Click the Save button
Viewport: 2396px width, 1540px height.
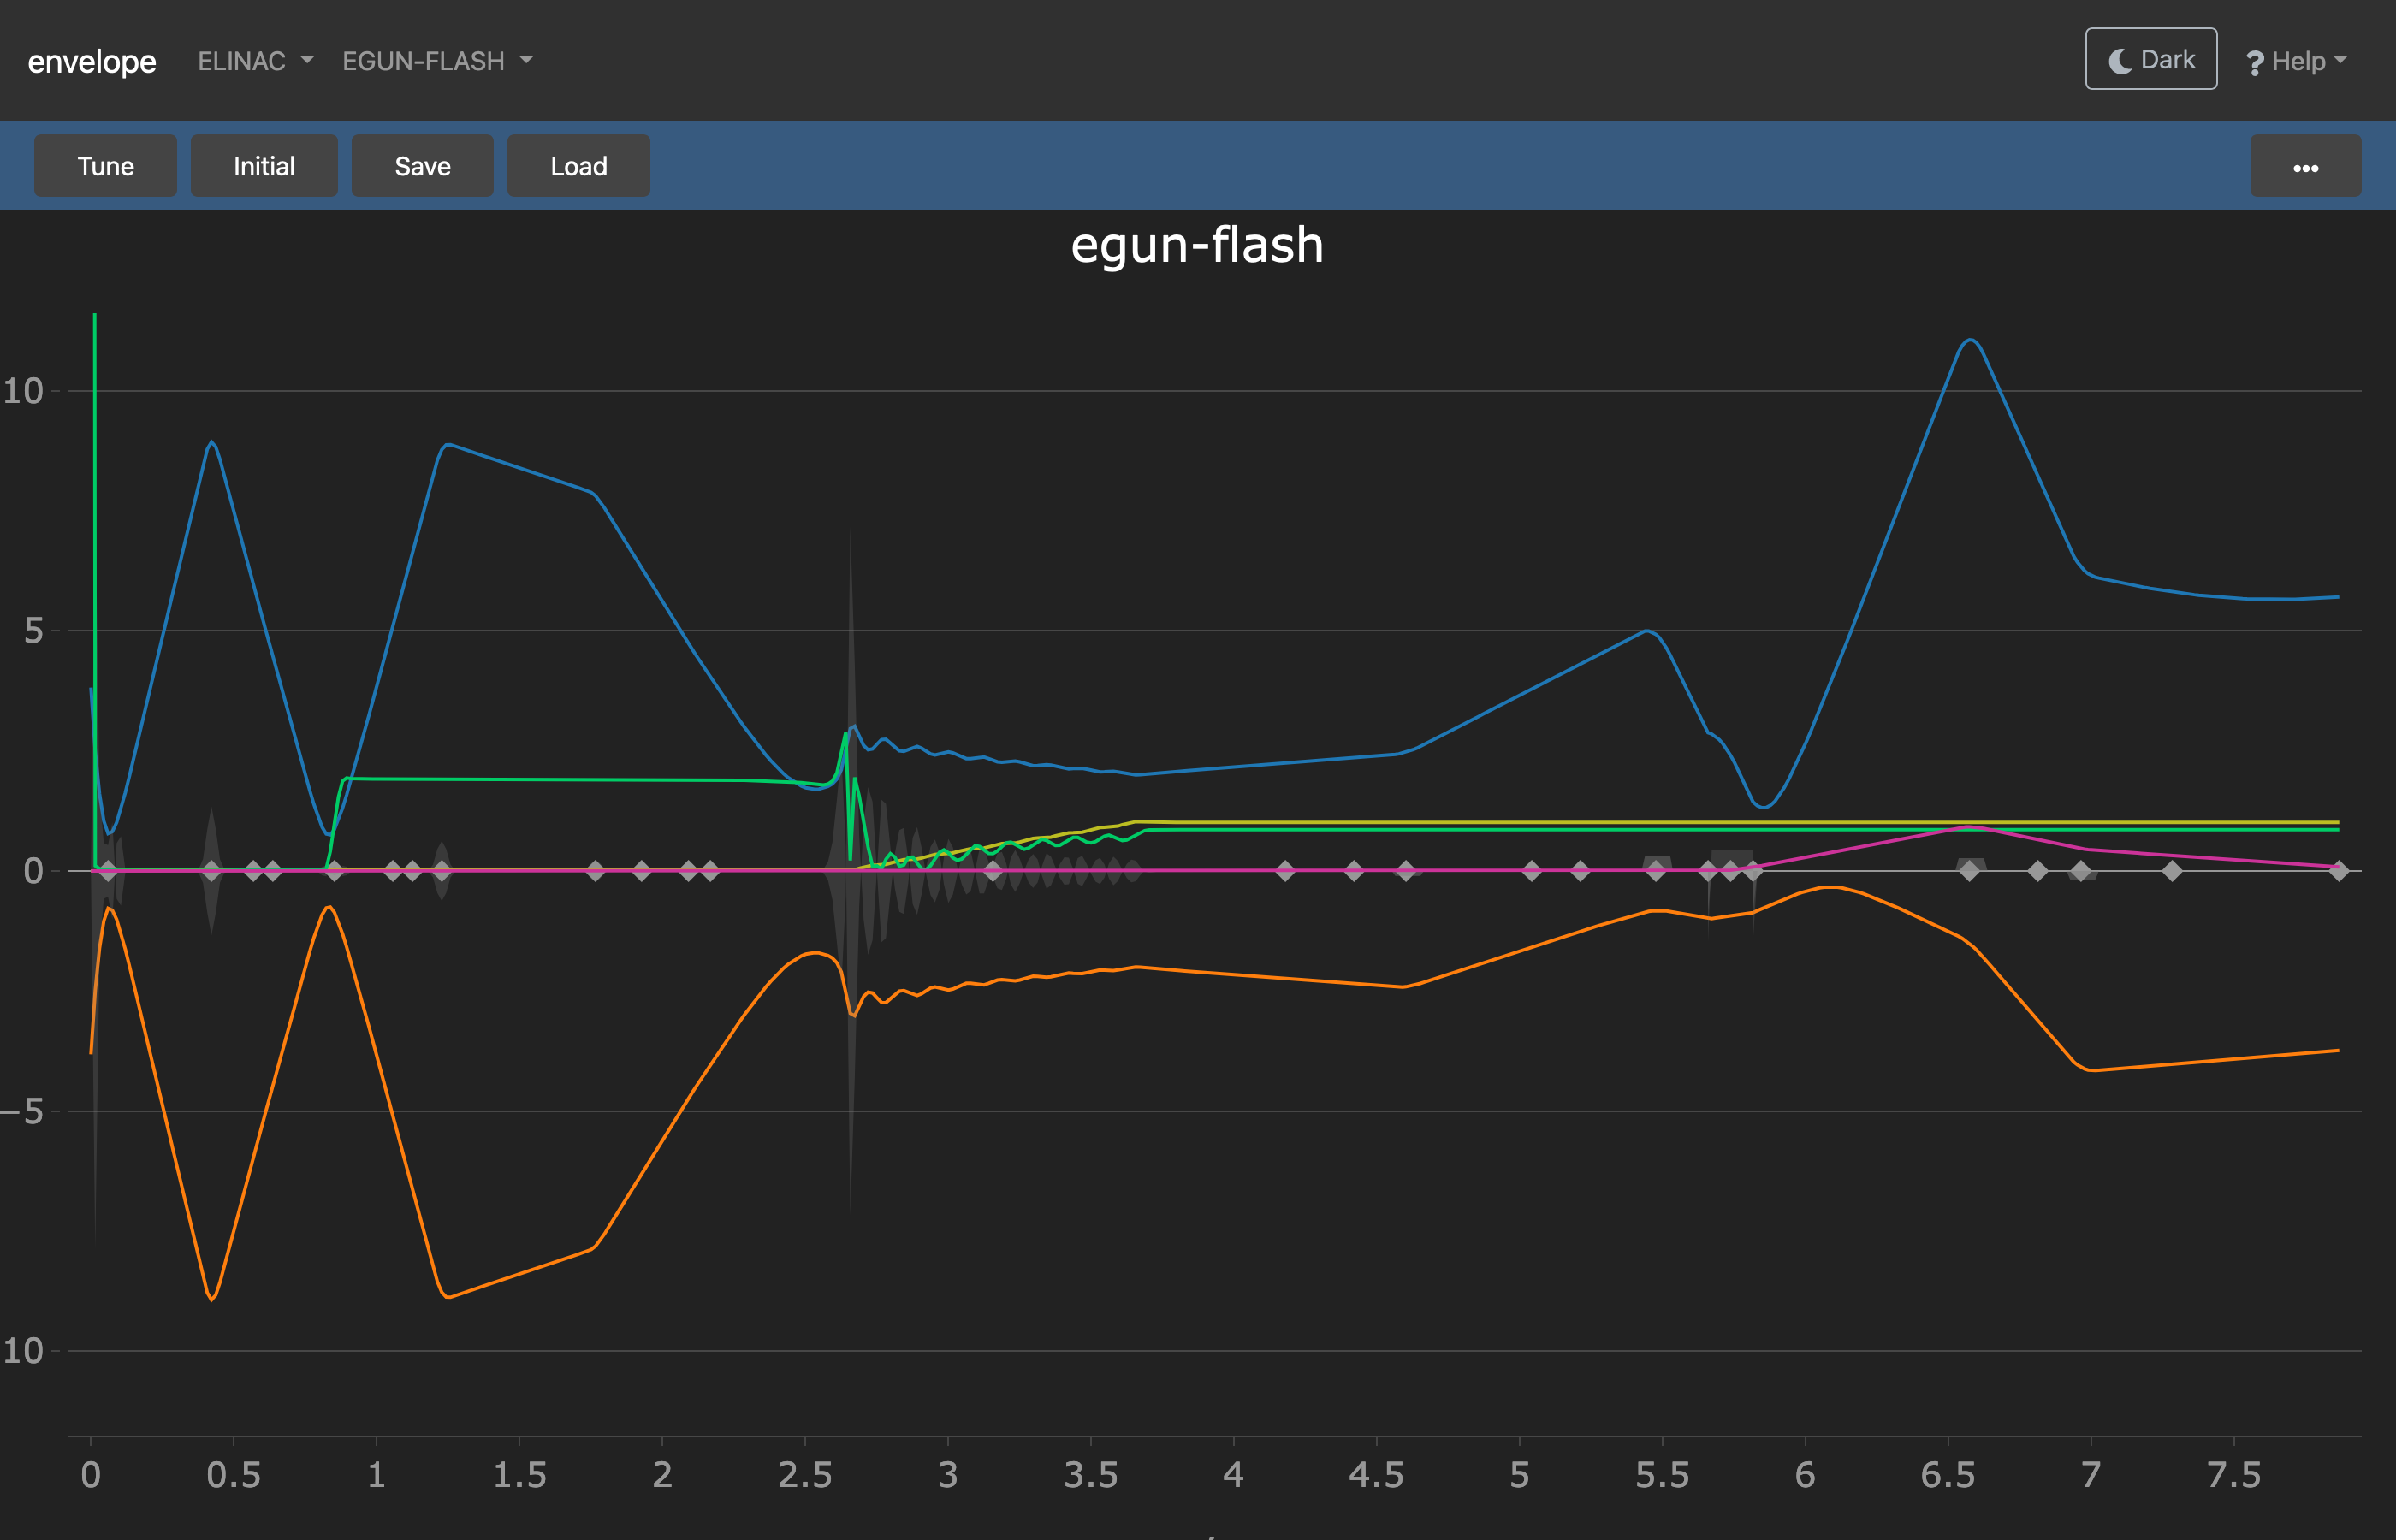pos(422,166)
